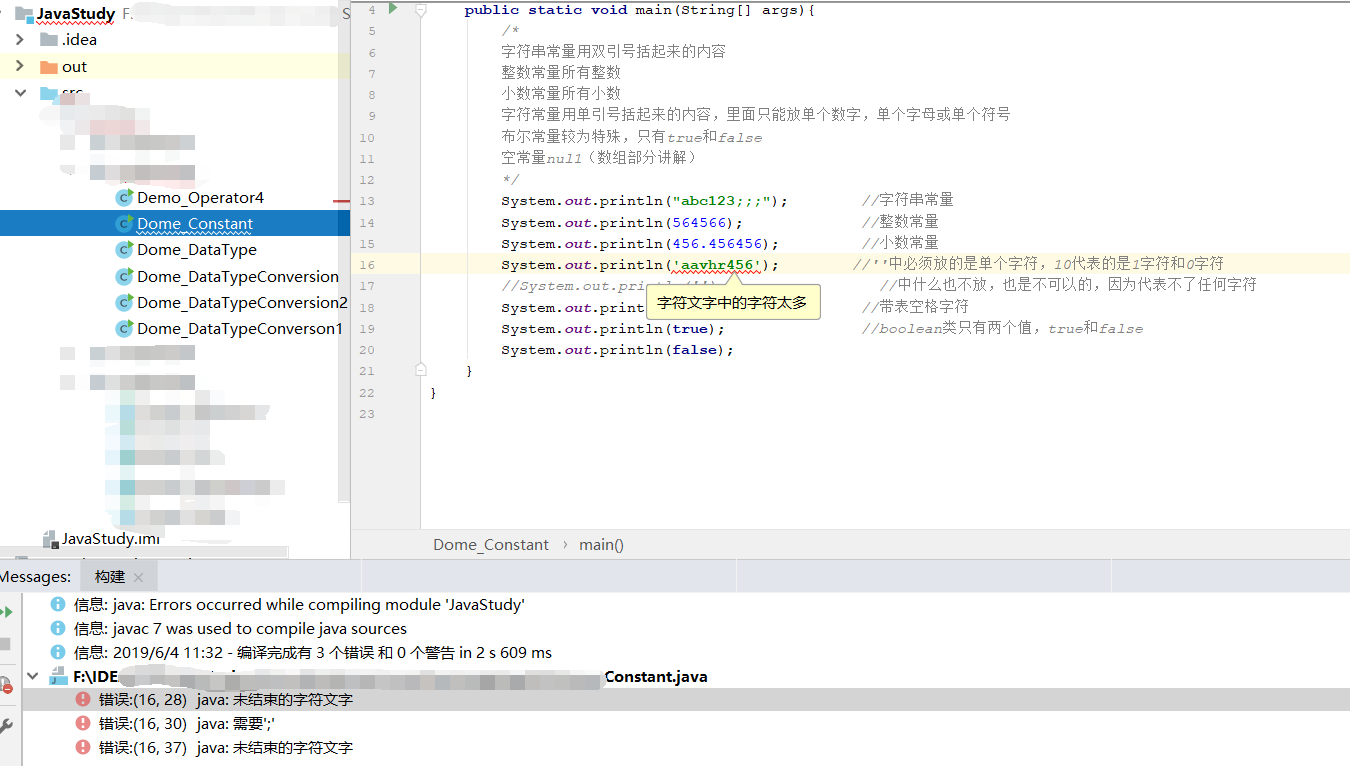This screenshot has width=1350, height=766.
Task: Open Dome_DataTypeConversion2 class file
Action: pyautogui.click(x=242, y=302)
